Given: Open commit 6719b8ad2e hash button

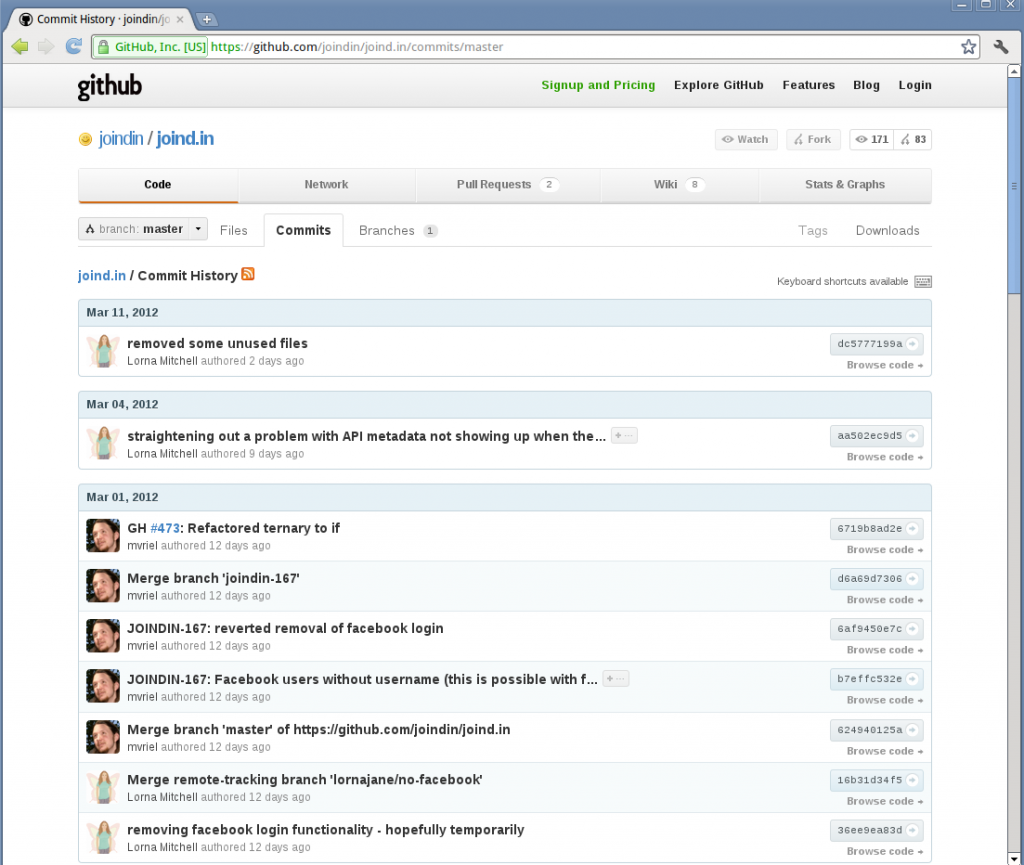Looking at the screenshot, I should click(876, 529).
